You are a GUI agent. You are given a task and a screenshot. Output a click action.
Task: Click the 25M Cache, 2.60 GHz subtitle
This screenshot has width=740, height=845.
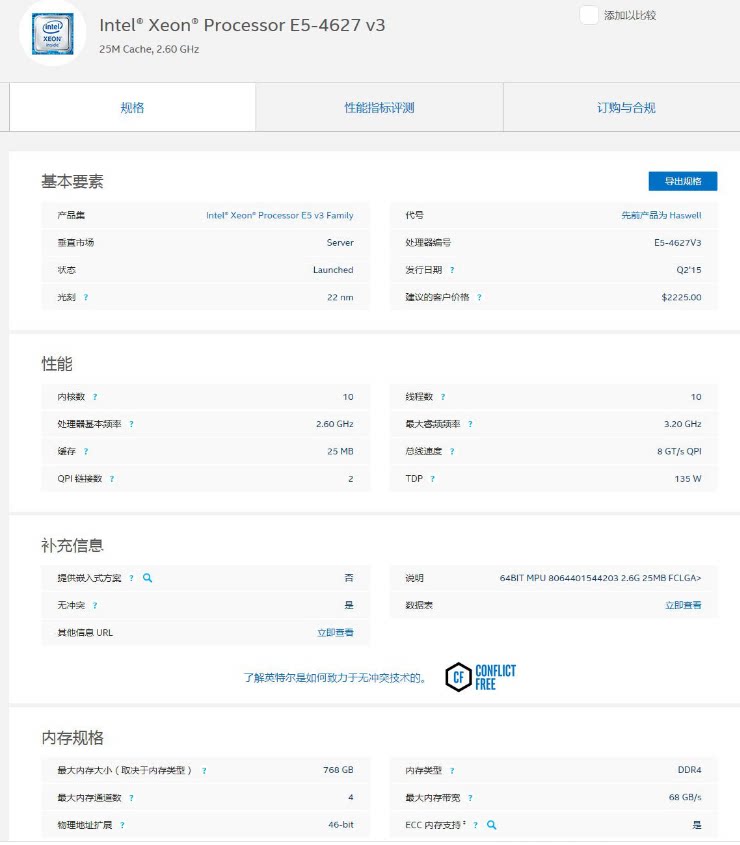tap(149, 49)
